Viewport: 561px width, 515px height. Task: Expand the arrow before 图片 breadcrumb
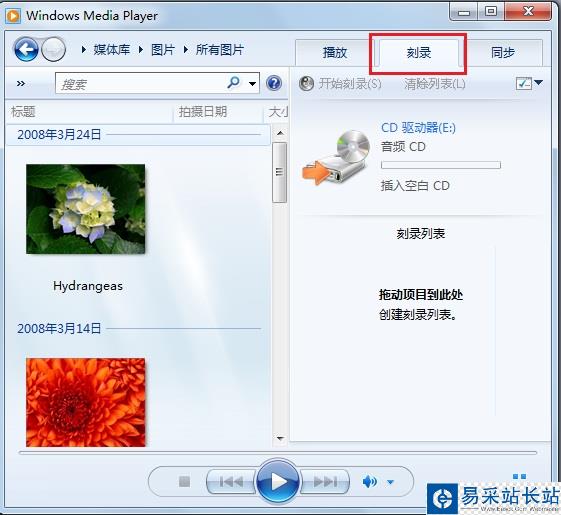[141, 49]
